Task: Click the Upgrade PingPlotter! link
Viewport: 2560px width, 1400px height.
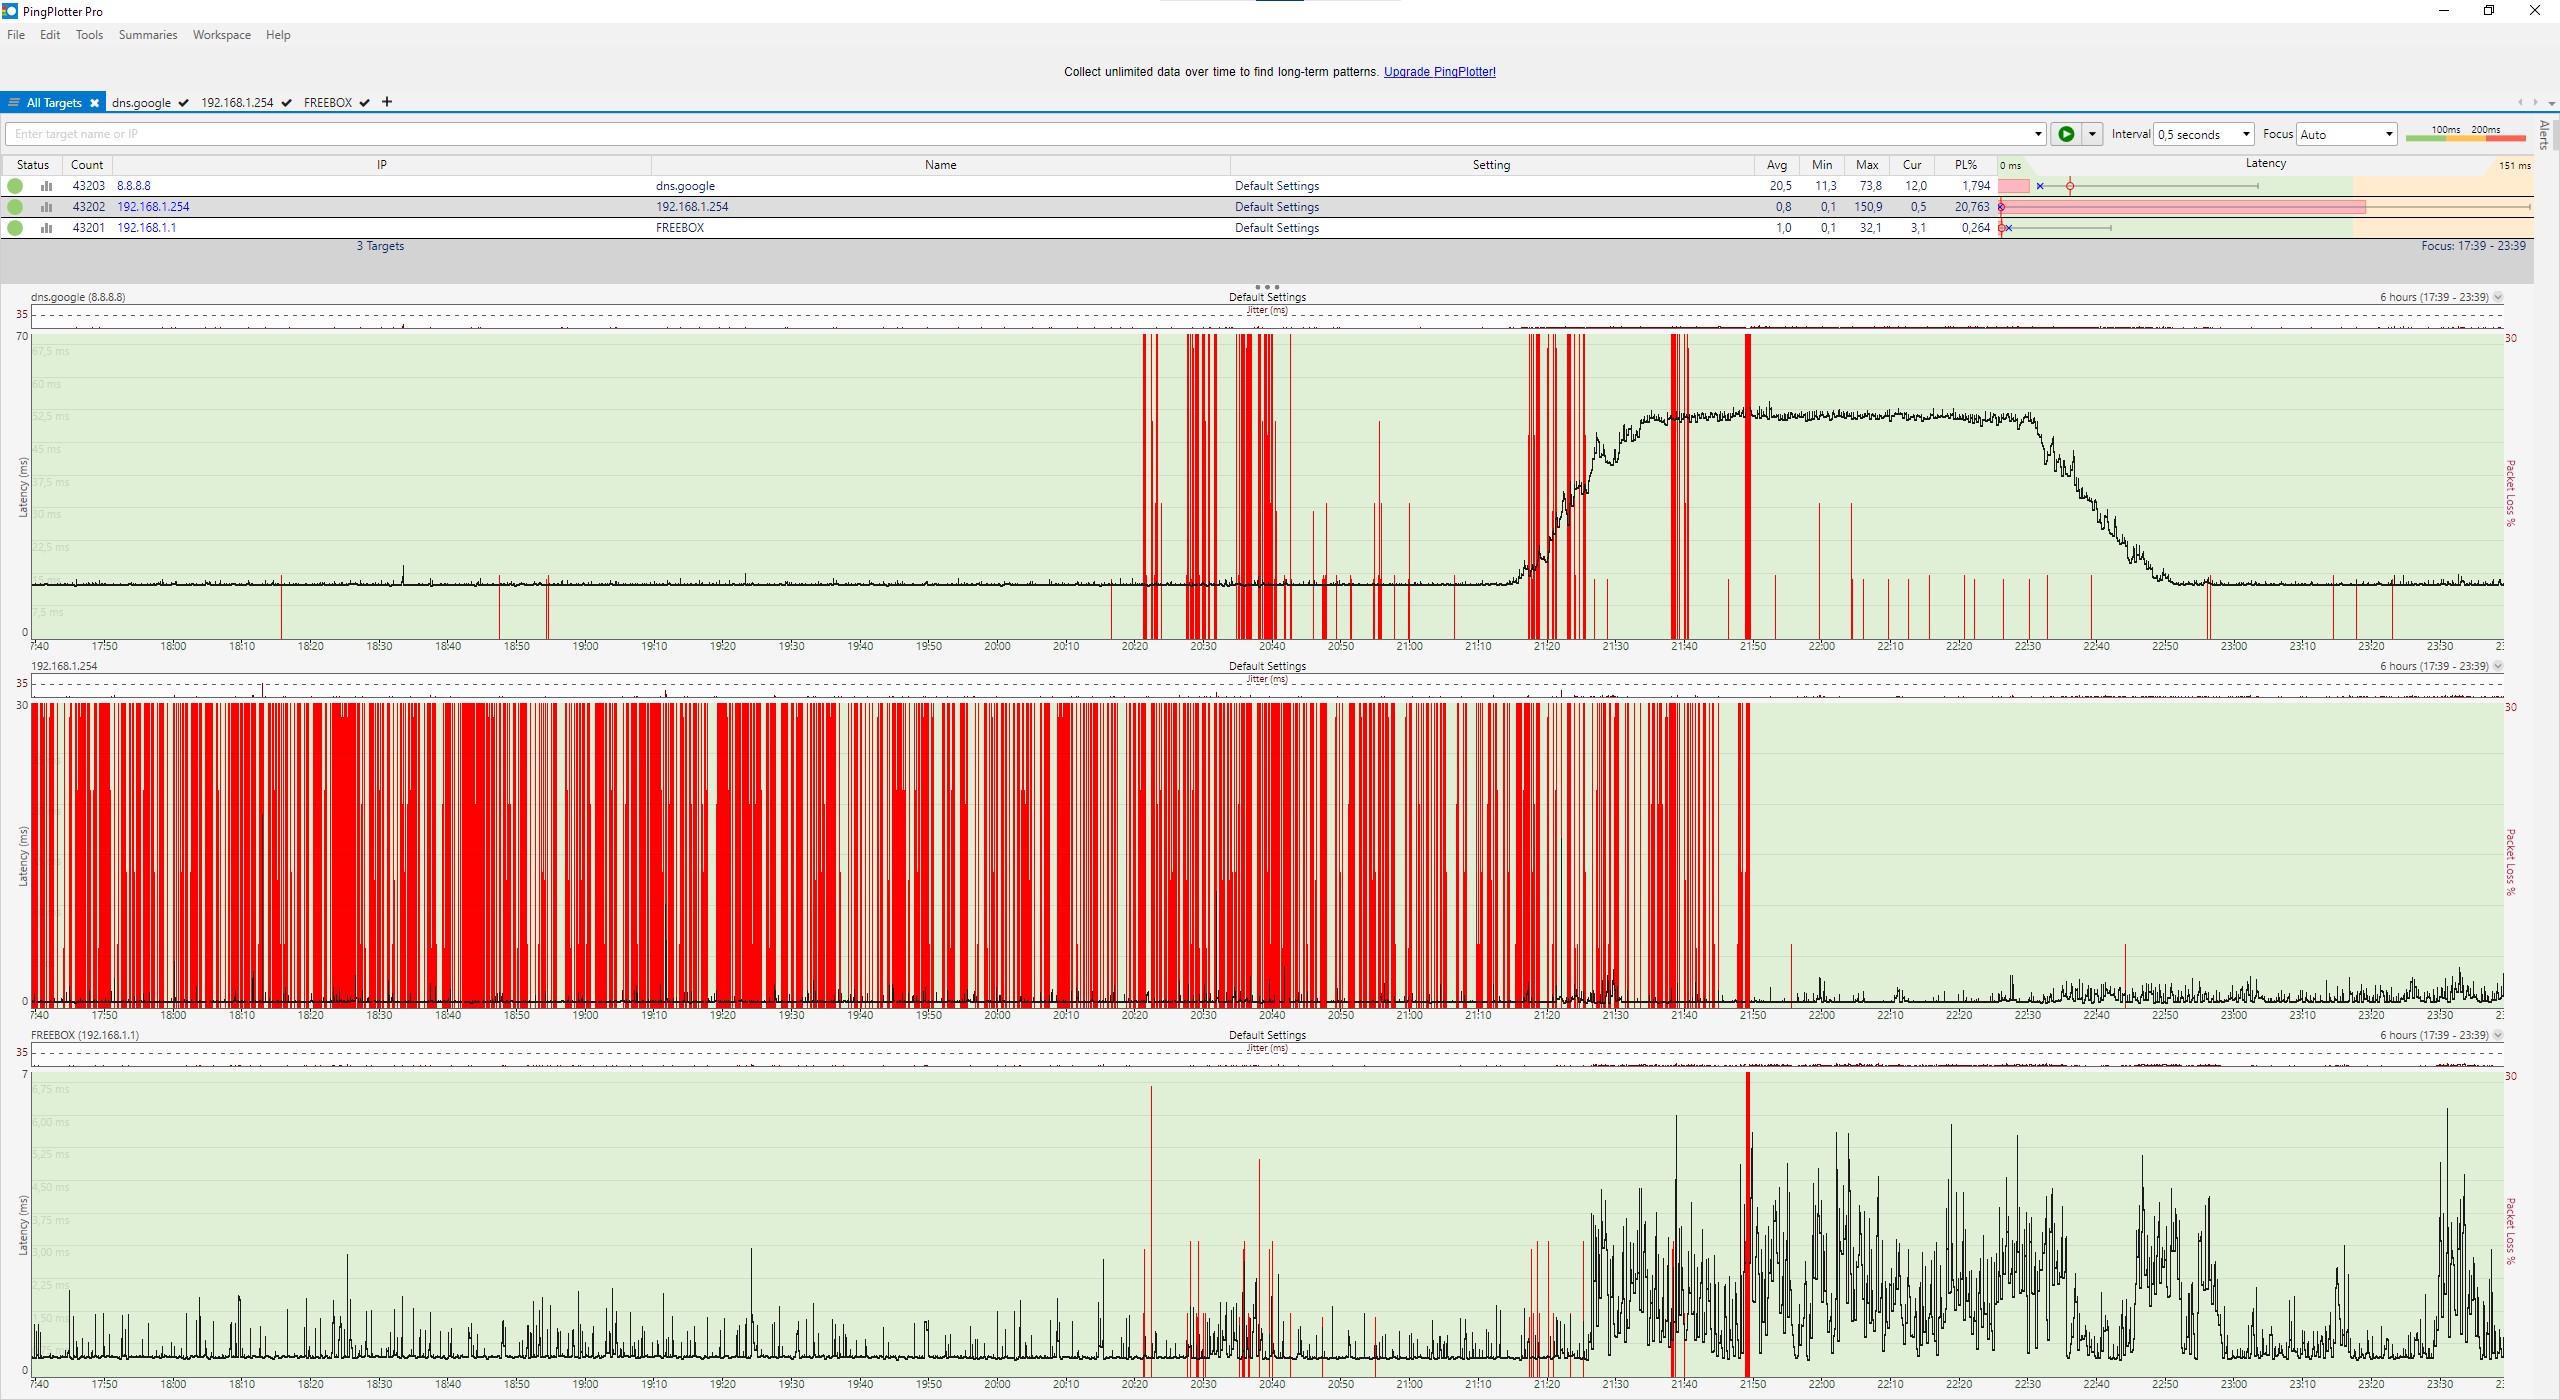Action: coord(1439,72)
